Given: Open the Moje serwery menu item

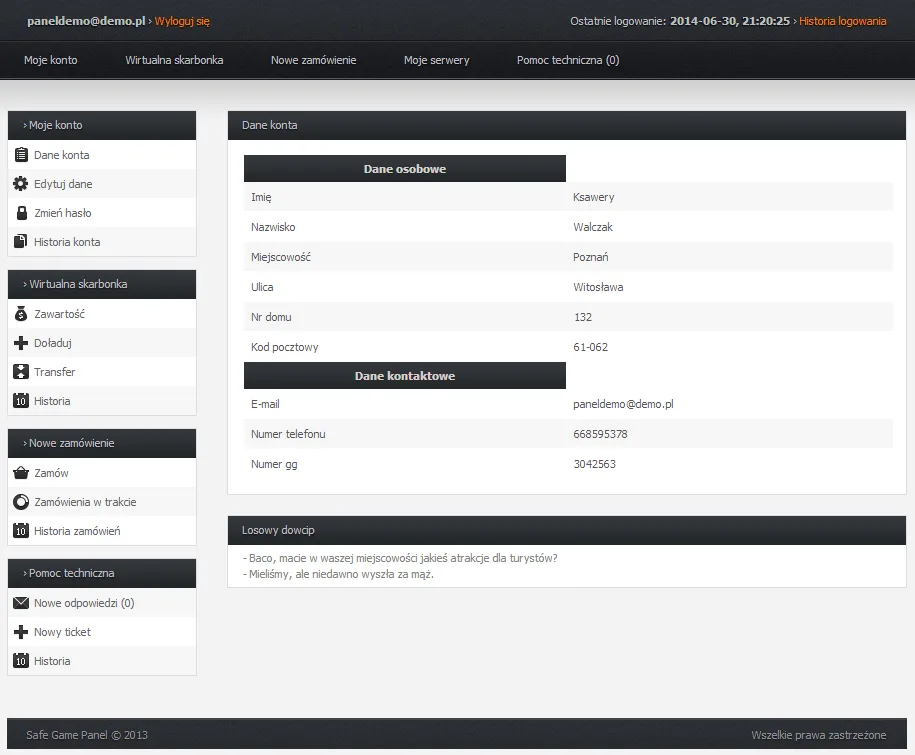Looking at the screenshot, I should click(436, 60).
